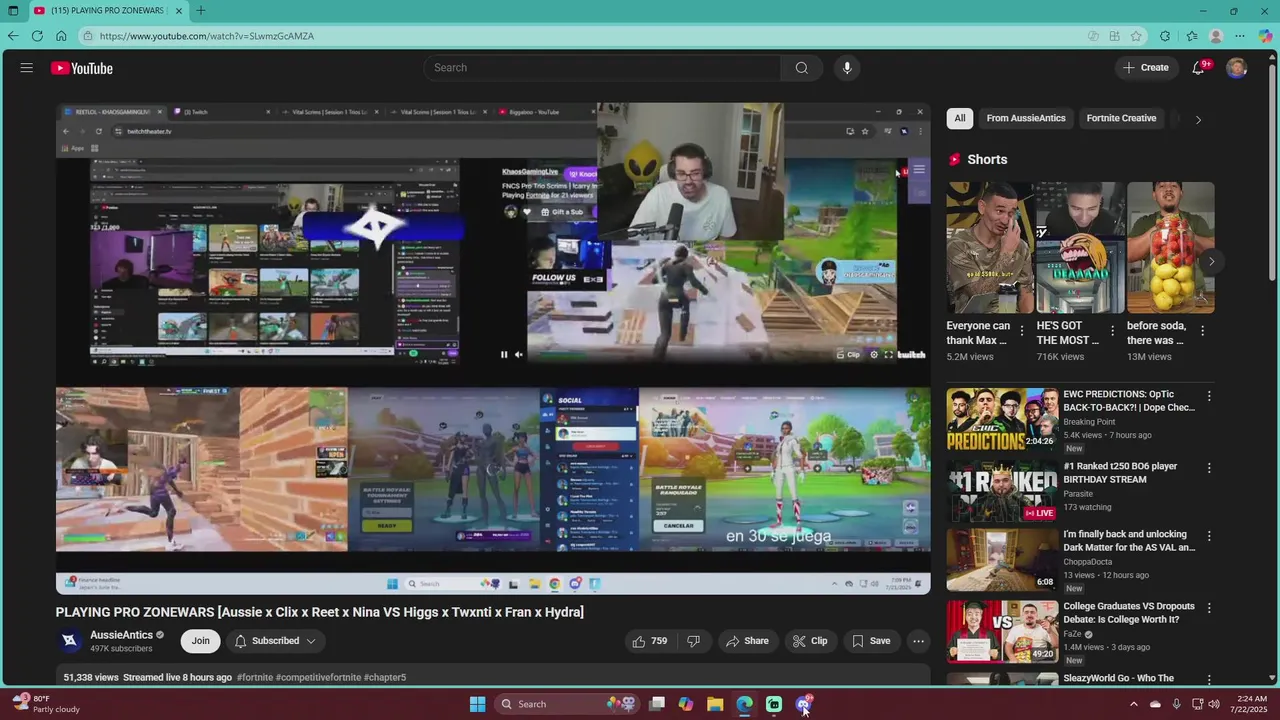Open the EWC PREDICTIONS video thumbnail
Screen dimensions: 1280x720
point(1002,419)
